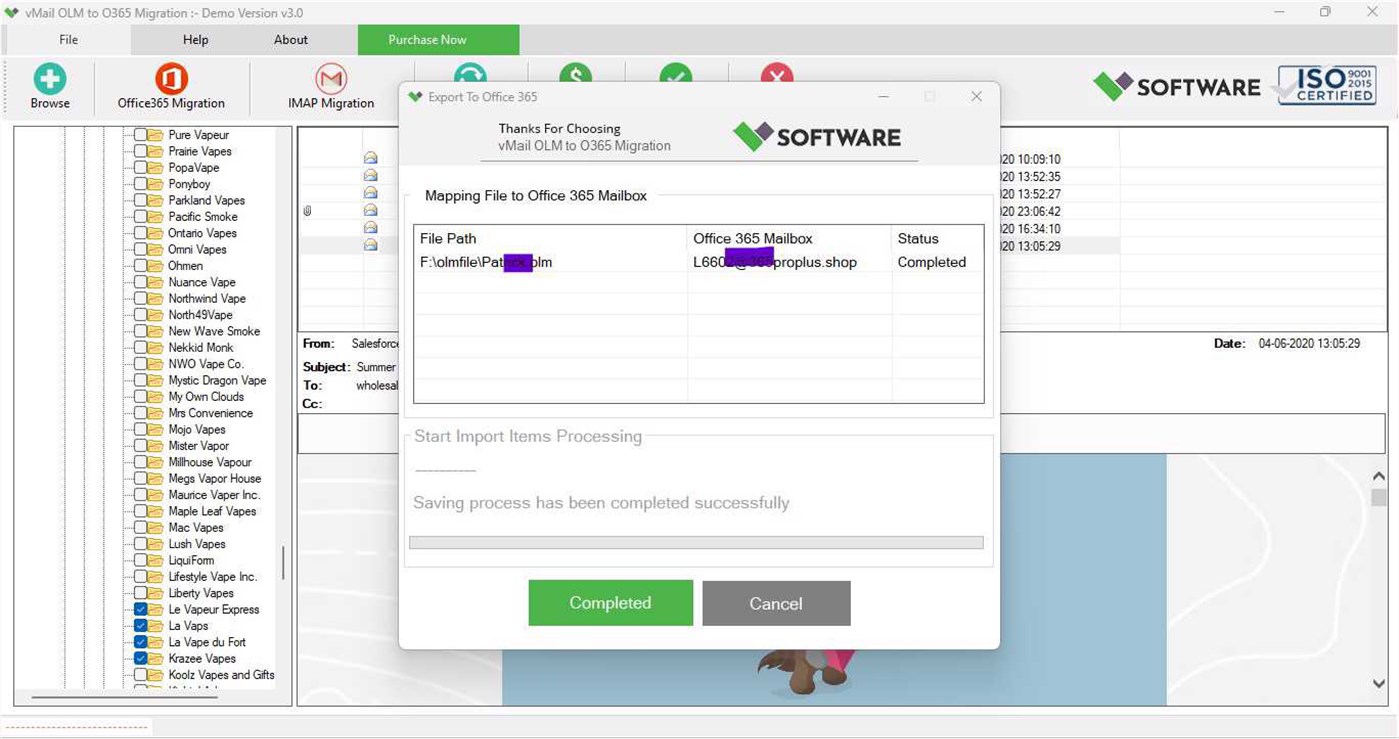Open the About menu
1399x739 pixels.
[x=291, y=40]
